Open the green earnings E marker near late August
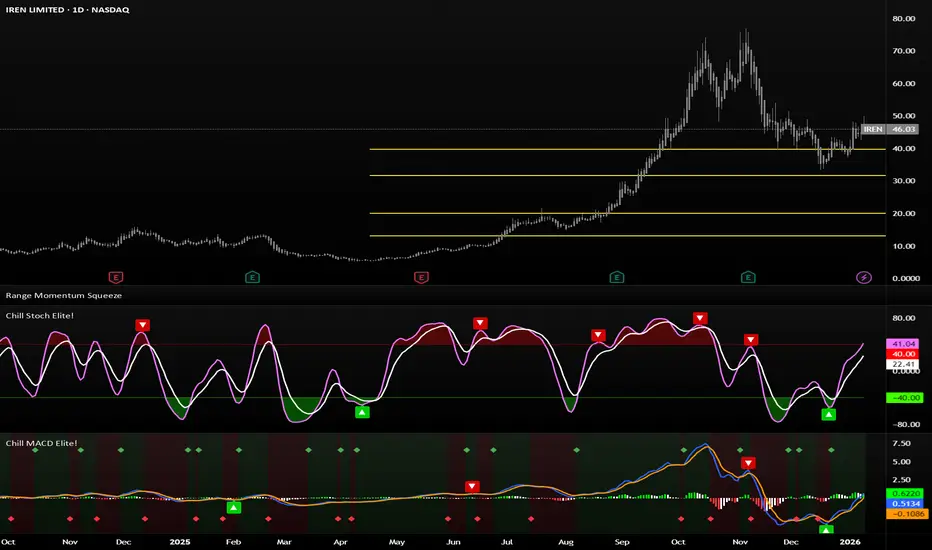The image size is (932, 550). [x=617, y=277]
